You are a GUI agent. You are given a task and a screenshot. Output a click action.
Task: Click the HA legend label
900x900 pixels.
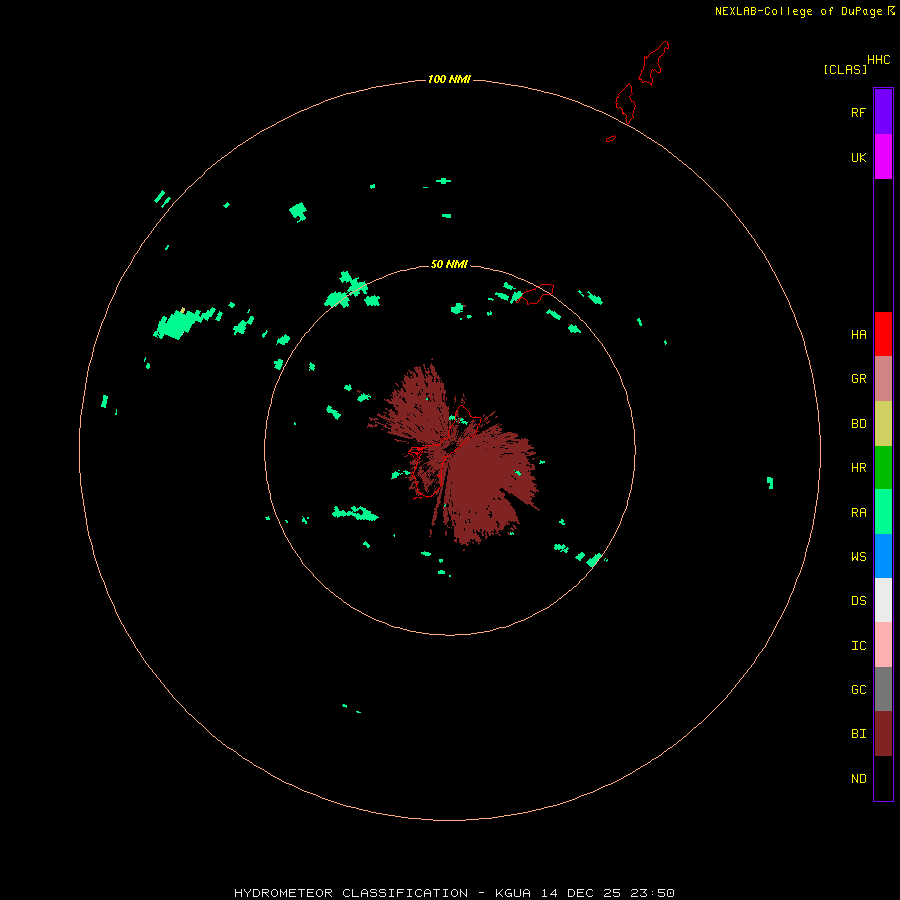858,335
